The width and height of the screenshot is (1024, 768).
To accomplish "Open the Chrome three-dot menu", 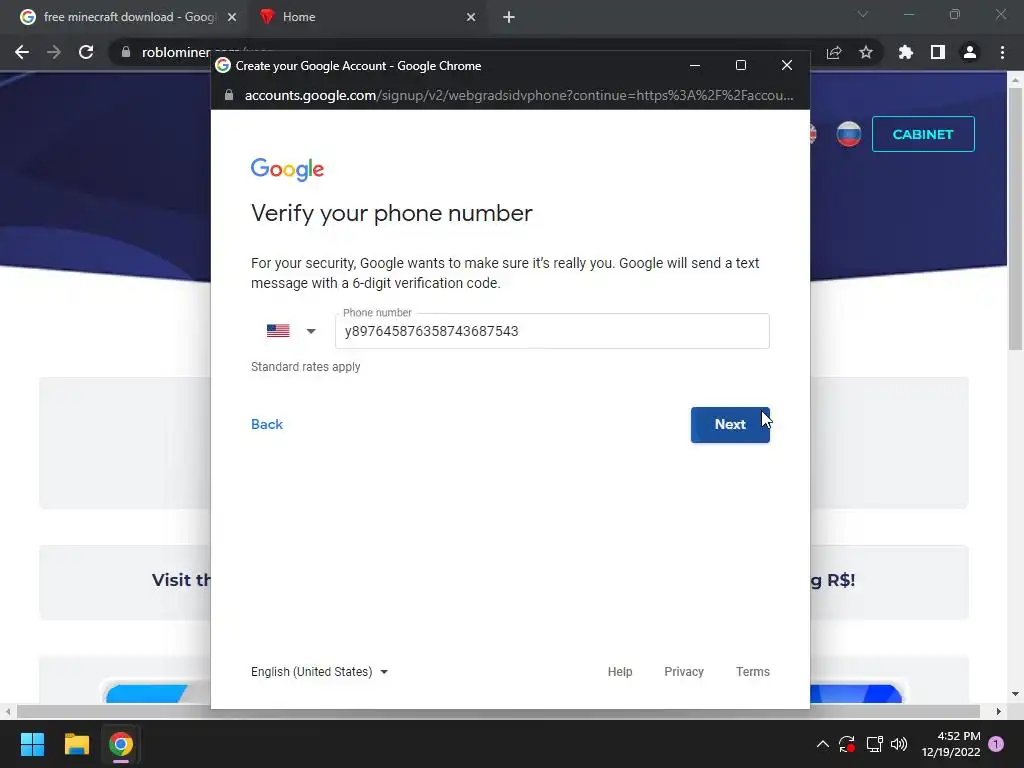I will click(1002, 52).
